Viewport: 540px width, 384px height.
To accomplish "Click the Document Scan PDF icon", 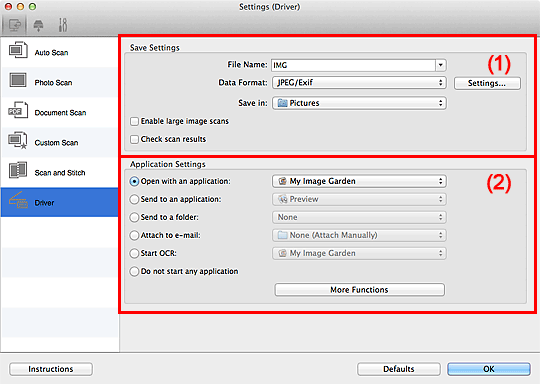I will tap(18, 110).
